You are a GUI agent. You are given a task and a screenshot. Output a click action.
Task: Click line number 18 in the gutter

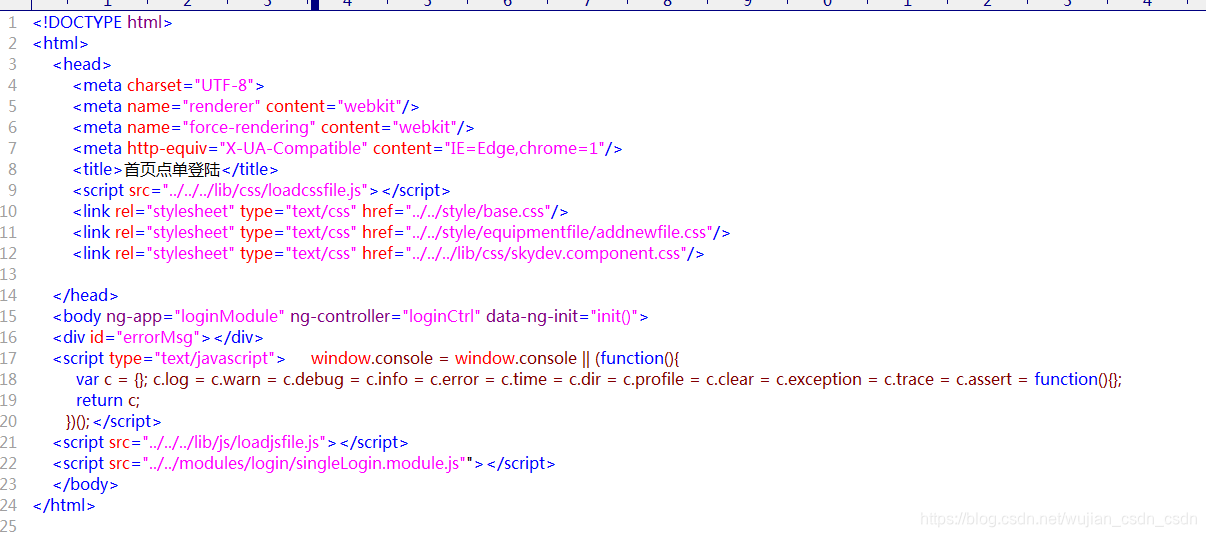[9, 379]
